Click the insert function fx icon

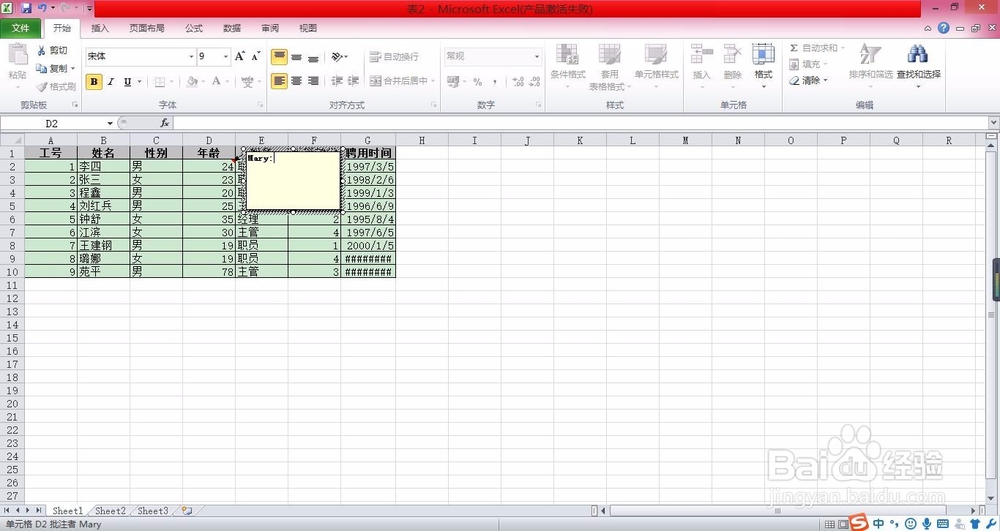coord(165,123)
